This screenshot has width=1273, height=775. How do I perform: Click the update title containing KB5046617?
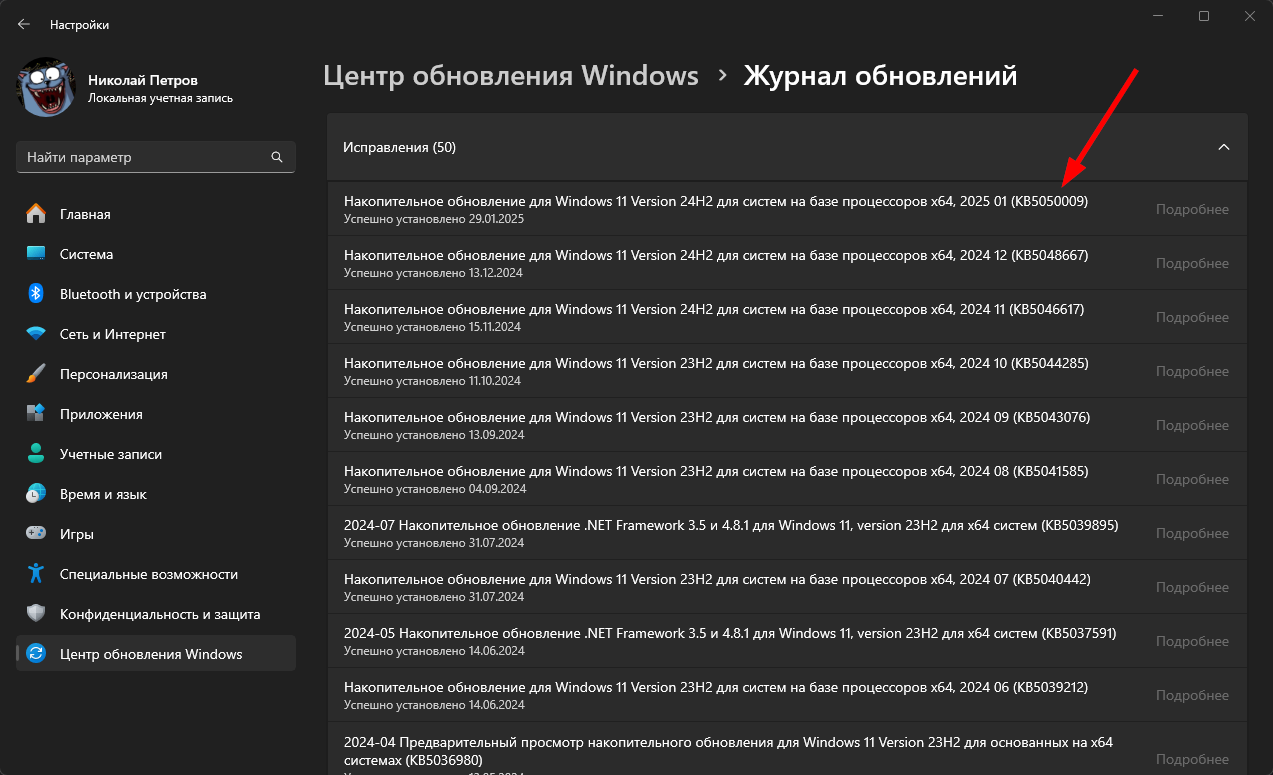pyautogui.click(x=714, y=309)
